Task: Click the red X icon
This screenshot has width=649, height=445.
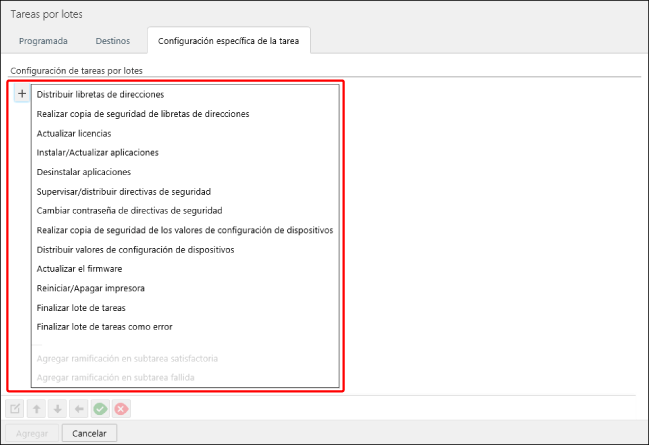Action: click(121, 409)
